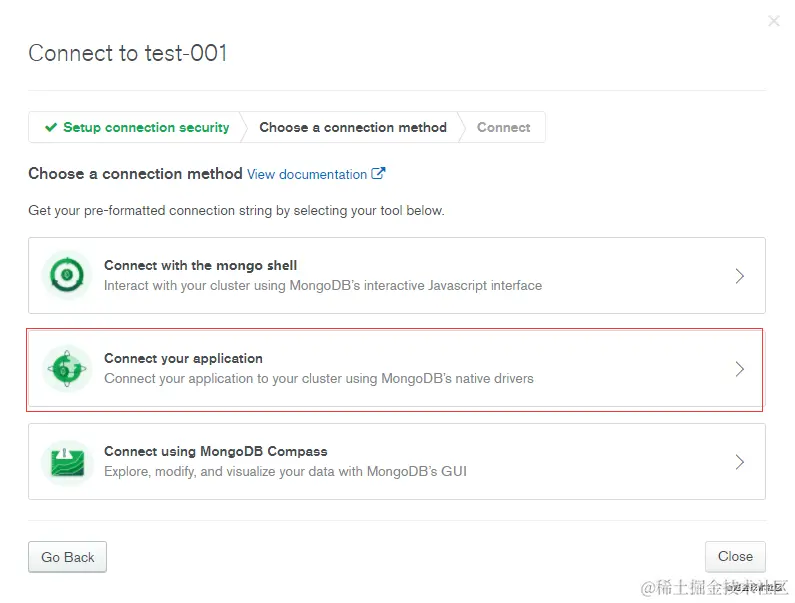Select the Choose a connection method step
Viewport: 795px width, 603px height.
click(352, 128)
